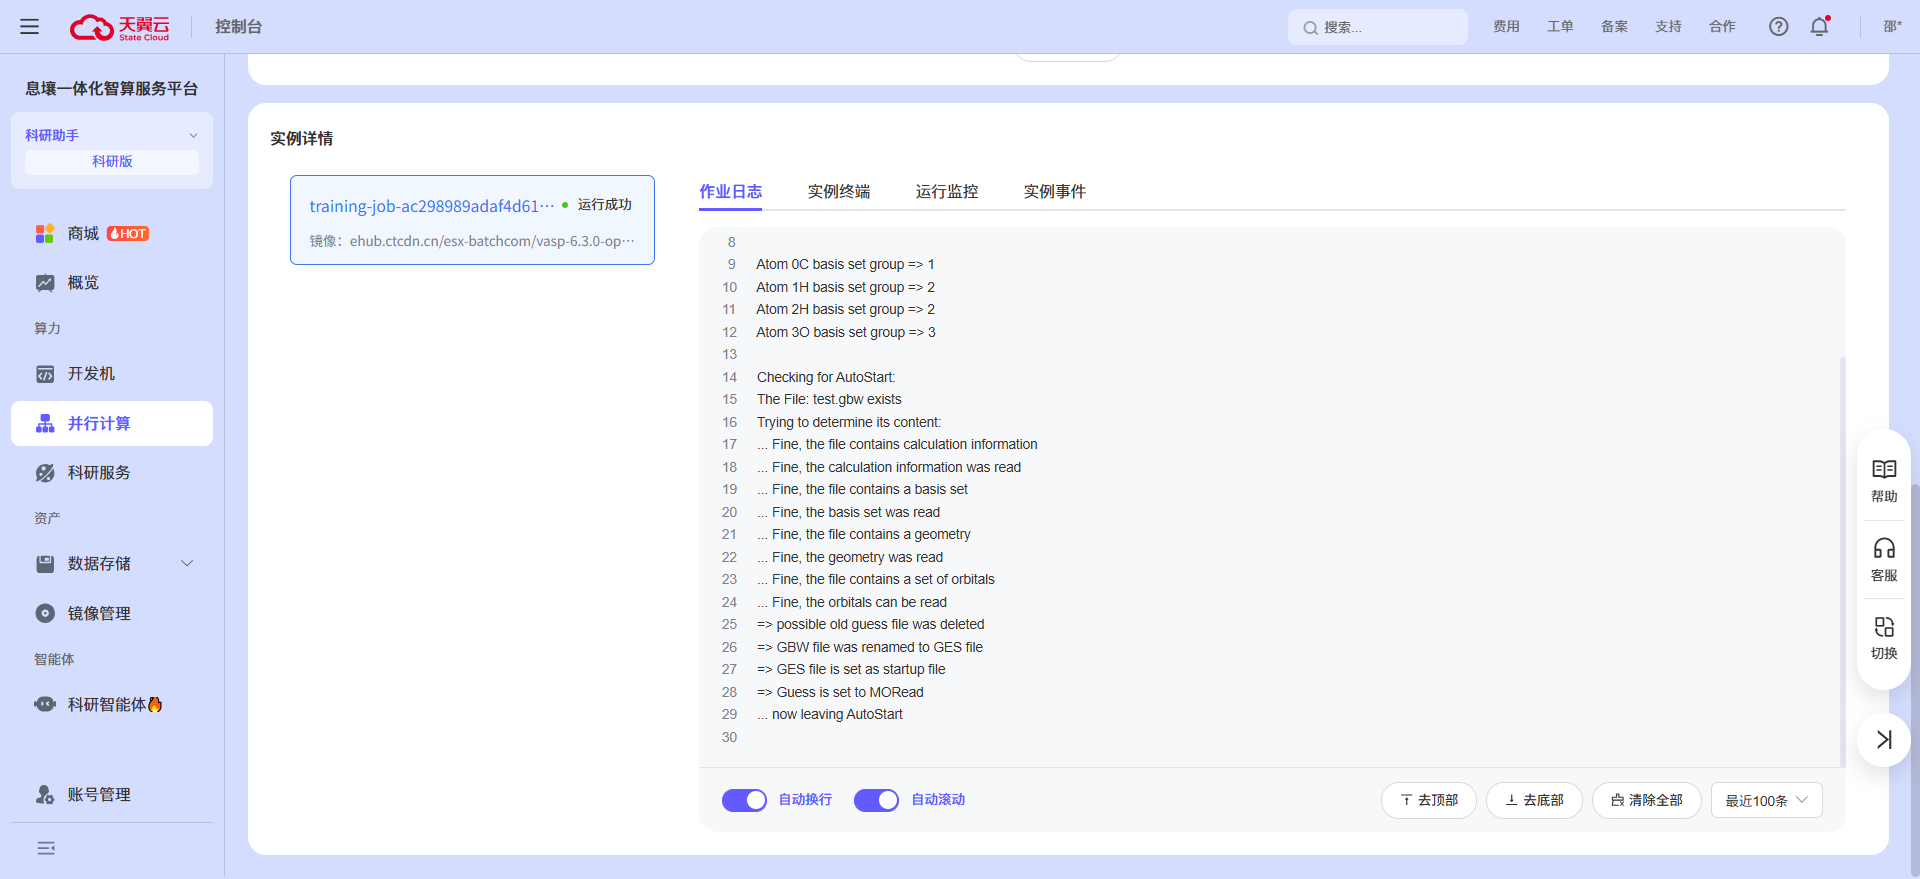Viewport: 1920px width, 879px height.
Task: Click the 清除全部 clear all button
Action: point(1647,800)
